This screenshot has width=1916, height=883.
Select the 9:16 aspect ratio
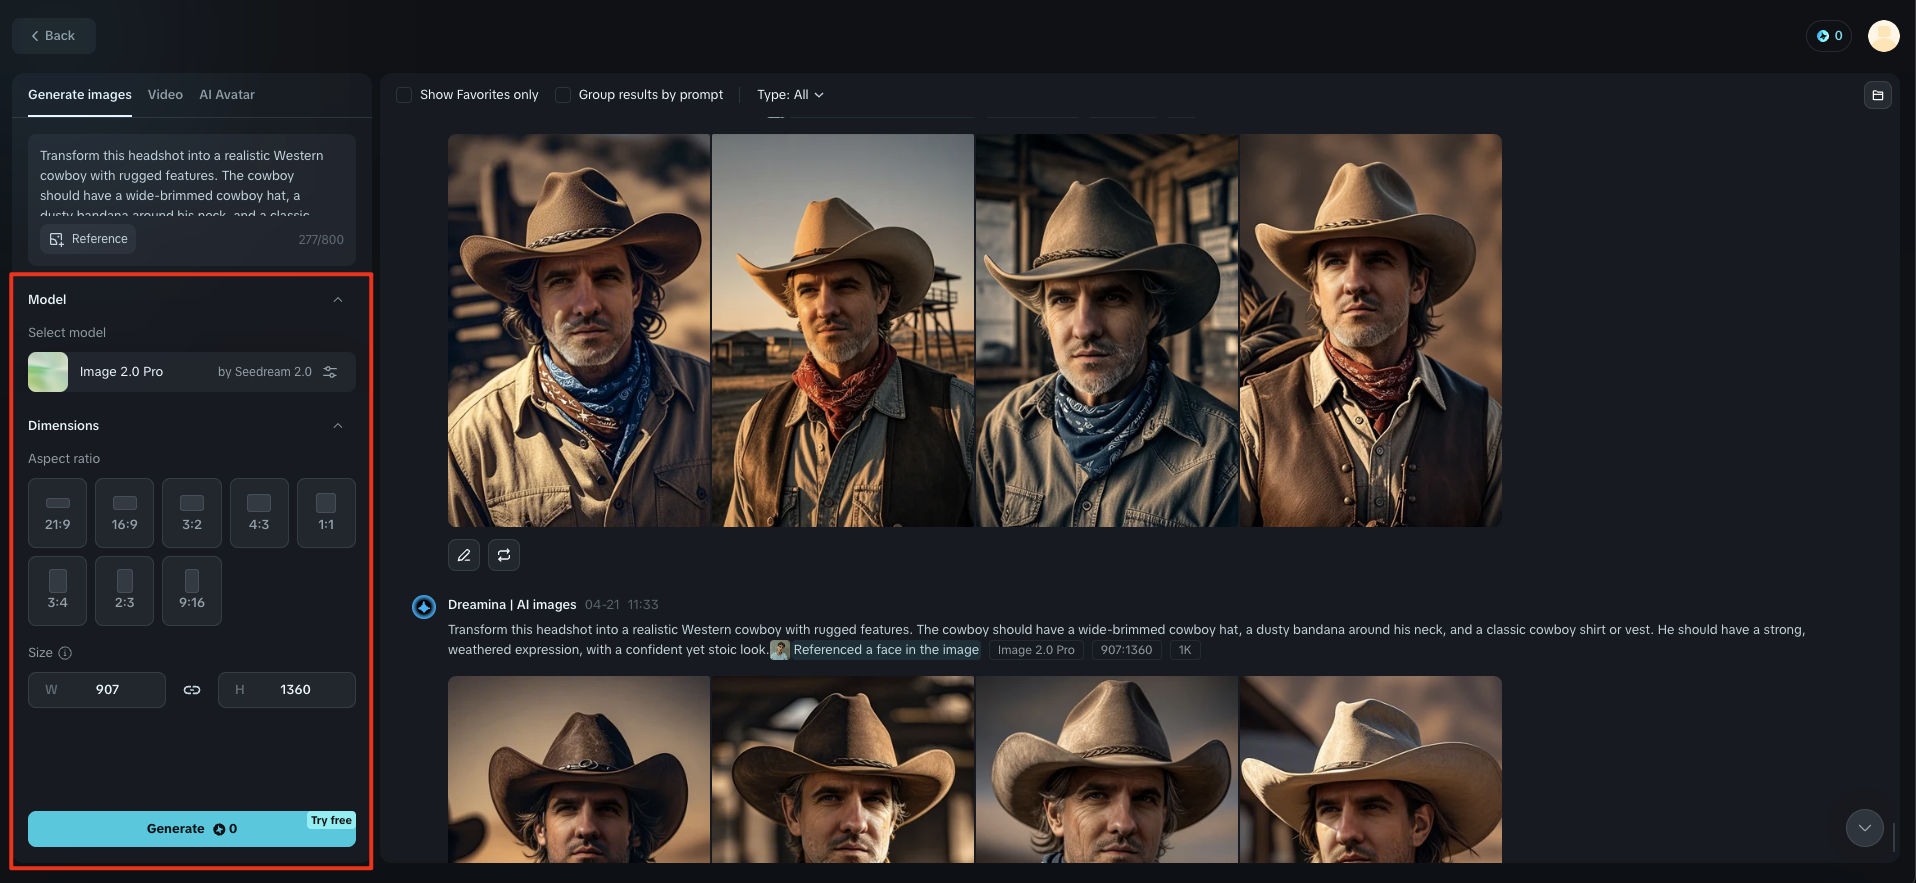click(192, 591)
